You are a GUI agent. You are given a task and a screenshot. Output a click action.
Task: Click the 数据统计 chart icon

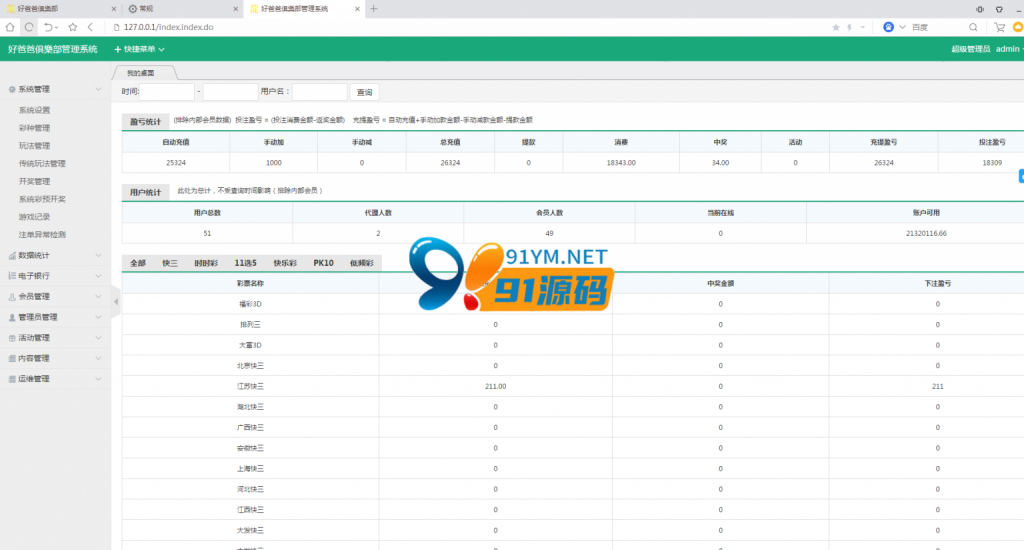pos(12,255)
